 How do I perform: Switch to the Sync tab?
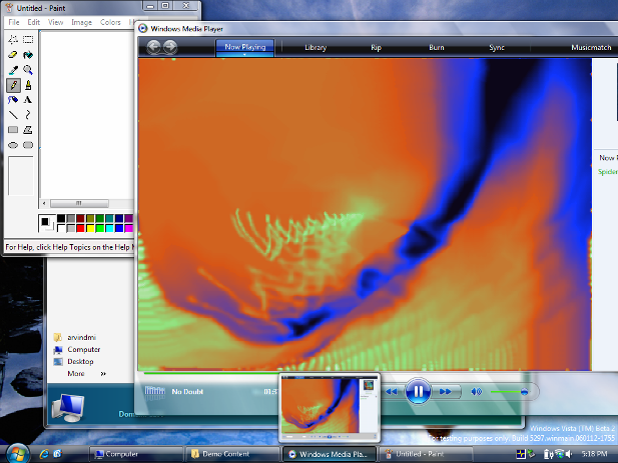tap(497, 48)
